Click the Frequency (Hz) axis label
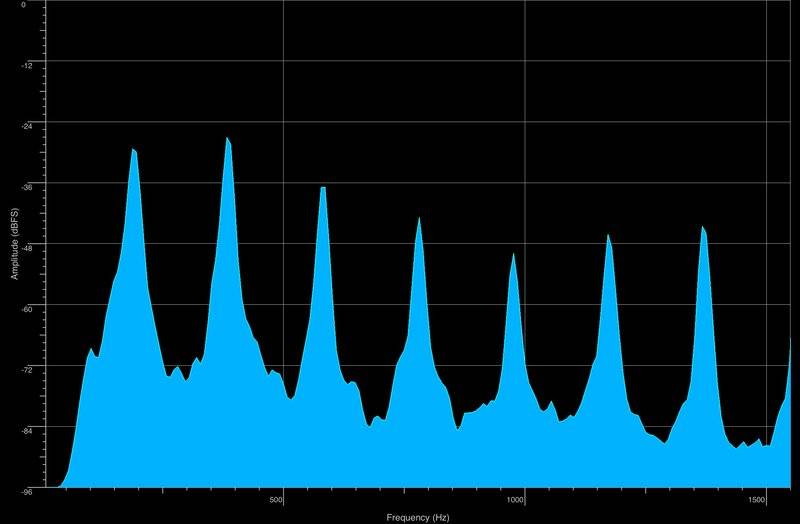The height and width of the screenshot is (524, 800). (418, 517)
